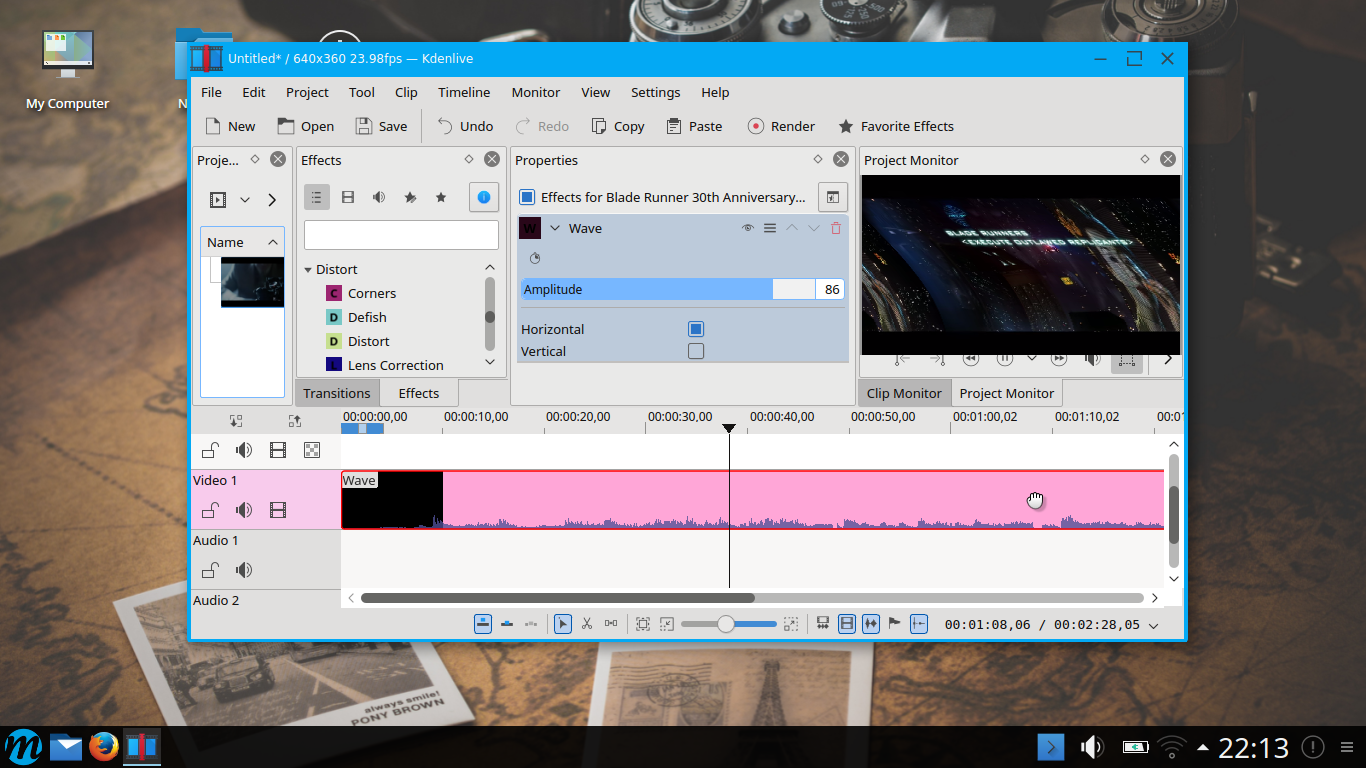
Task: Click the Render button
Action: coord(781,126)
